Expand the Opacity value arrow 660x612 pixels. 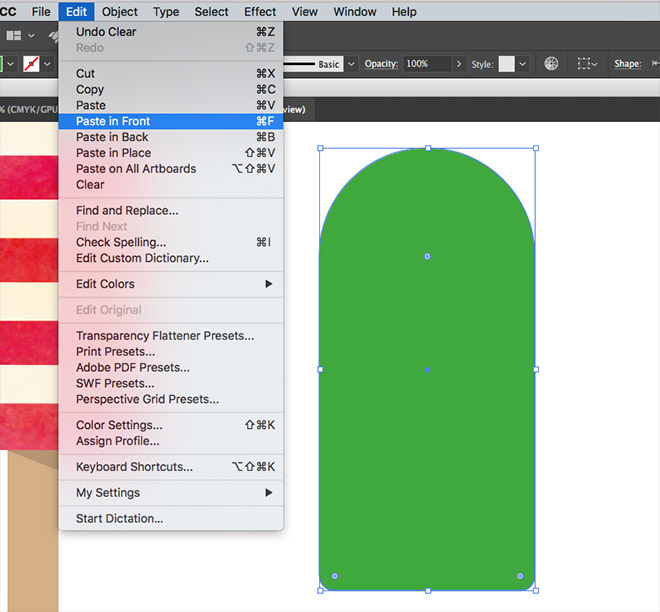coord(459,64)
